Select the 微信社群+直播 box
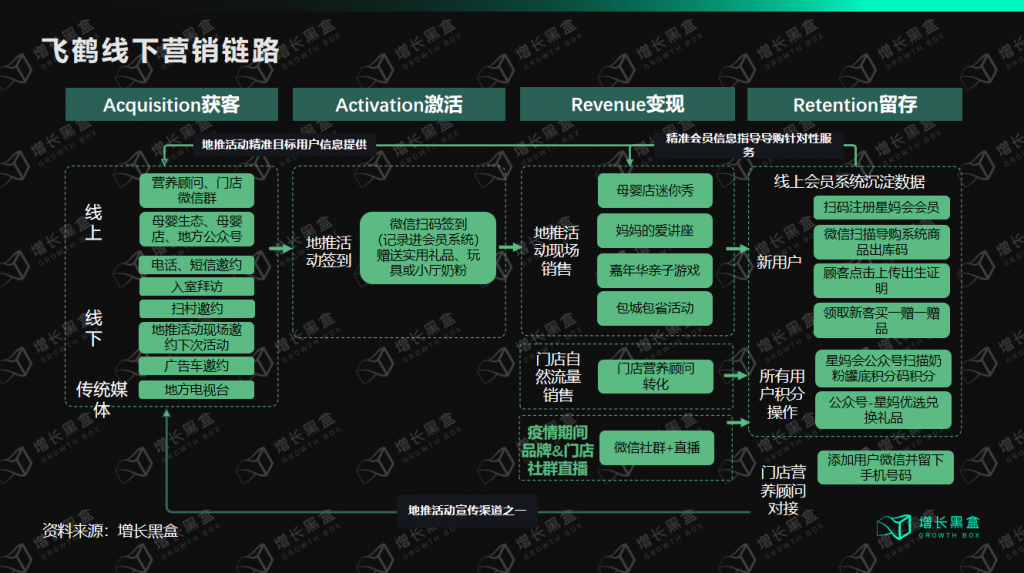 (657, 447)
